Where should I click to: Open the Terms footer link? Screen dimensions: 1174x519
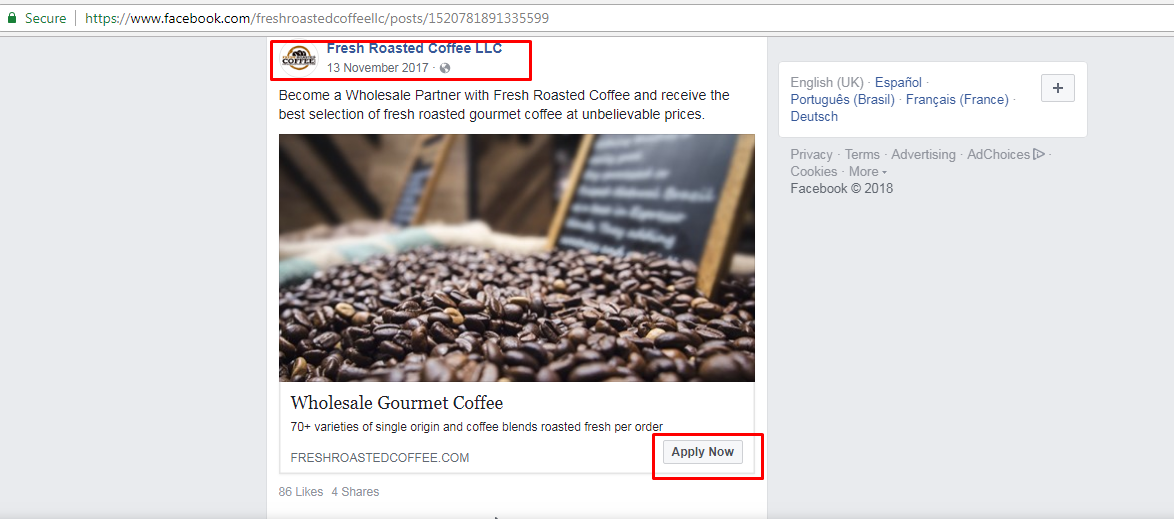pyautogui.click(x=863, y=154)
